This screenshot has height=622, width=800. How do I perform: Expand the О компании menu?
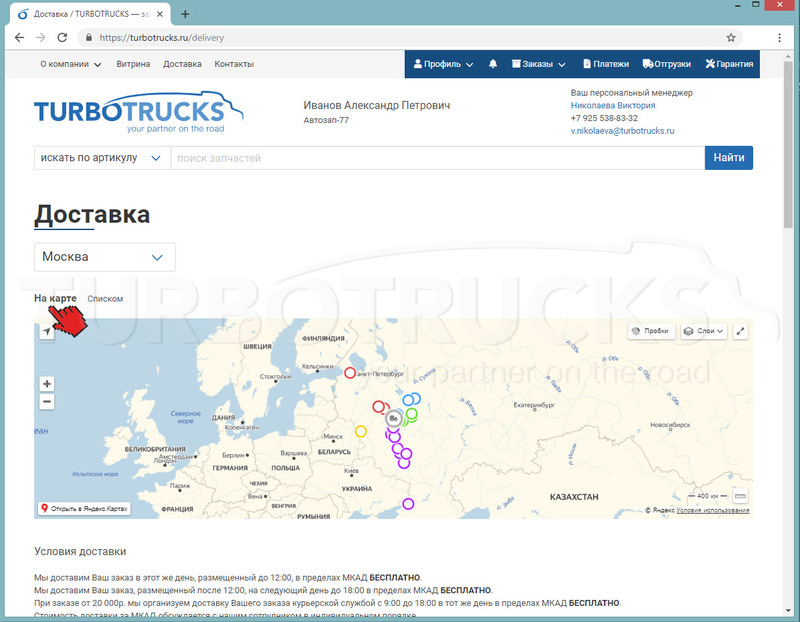71,64
